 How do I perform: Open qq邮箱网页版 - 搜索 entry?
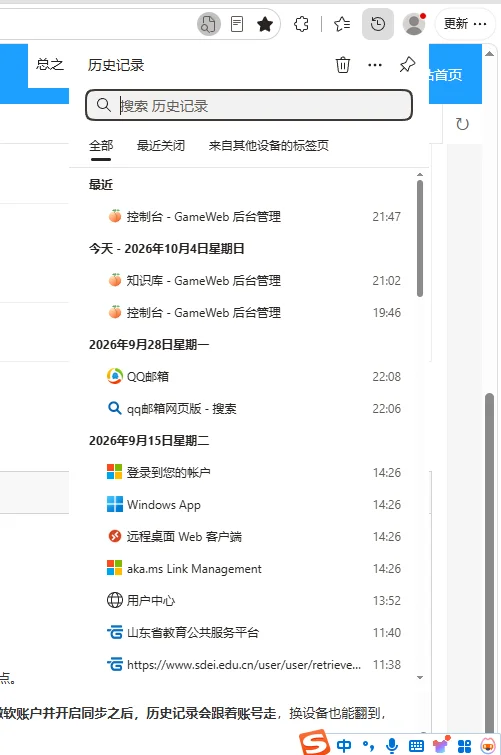tap(249, 409)
